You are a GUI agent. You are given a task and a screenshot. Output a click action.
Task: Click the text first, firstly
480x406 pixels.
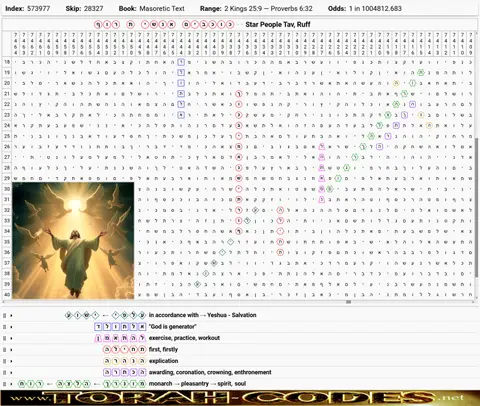(x=163, y=350)
